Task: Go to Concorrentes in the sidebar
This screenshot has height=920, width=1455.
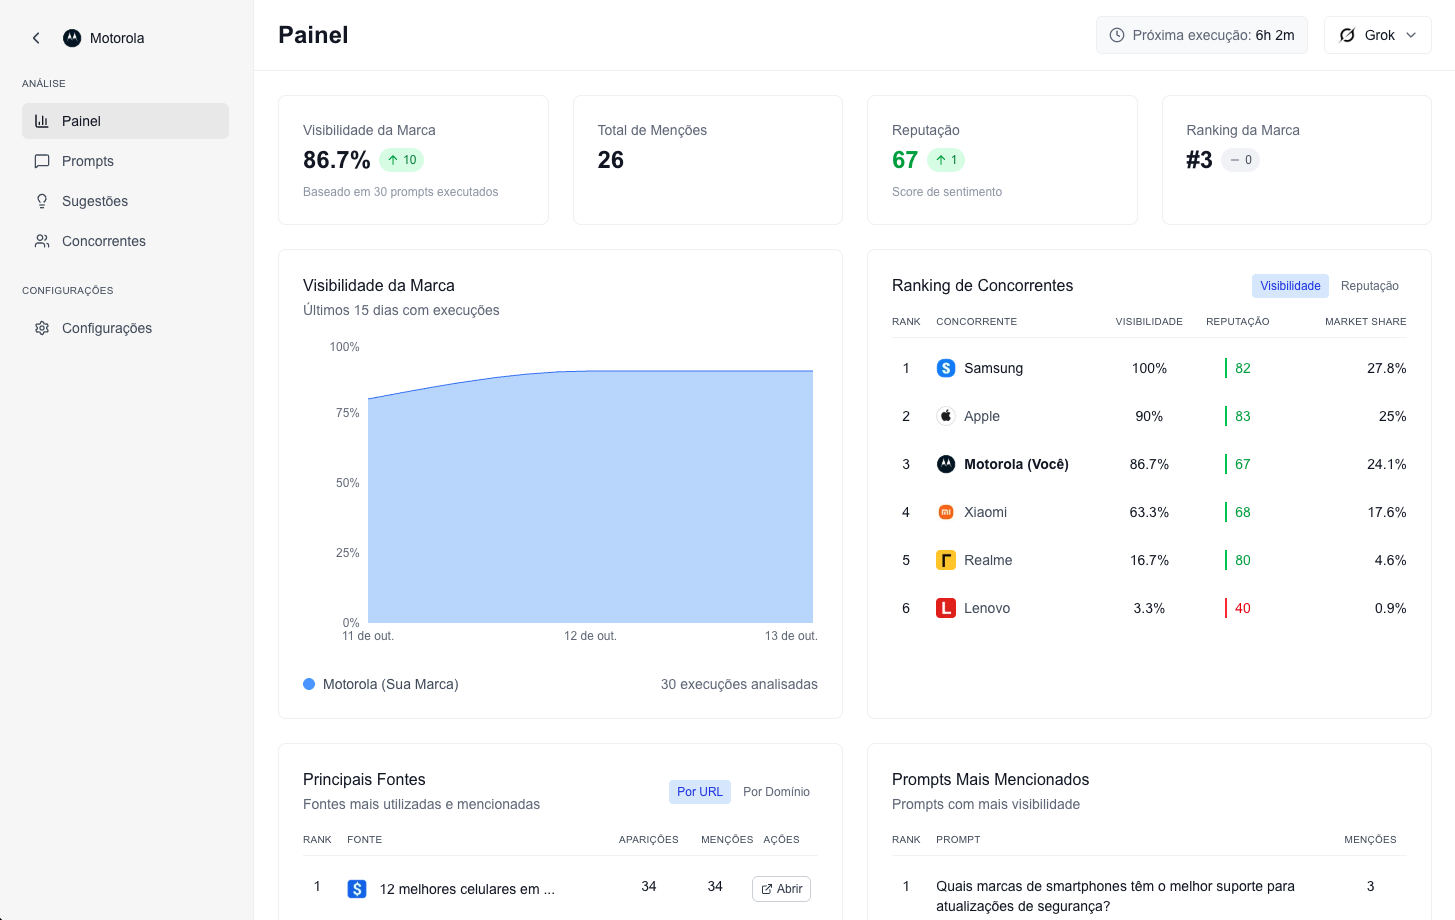Action: click(104, 241)
